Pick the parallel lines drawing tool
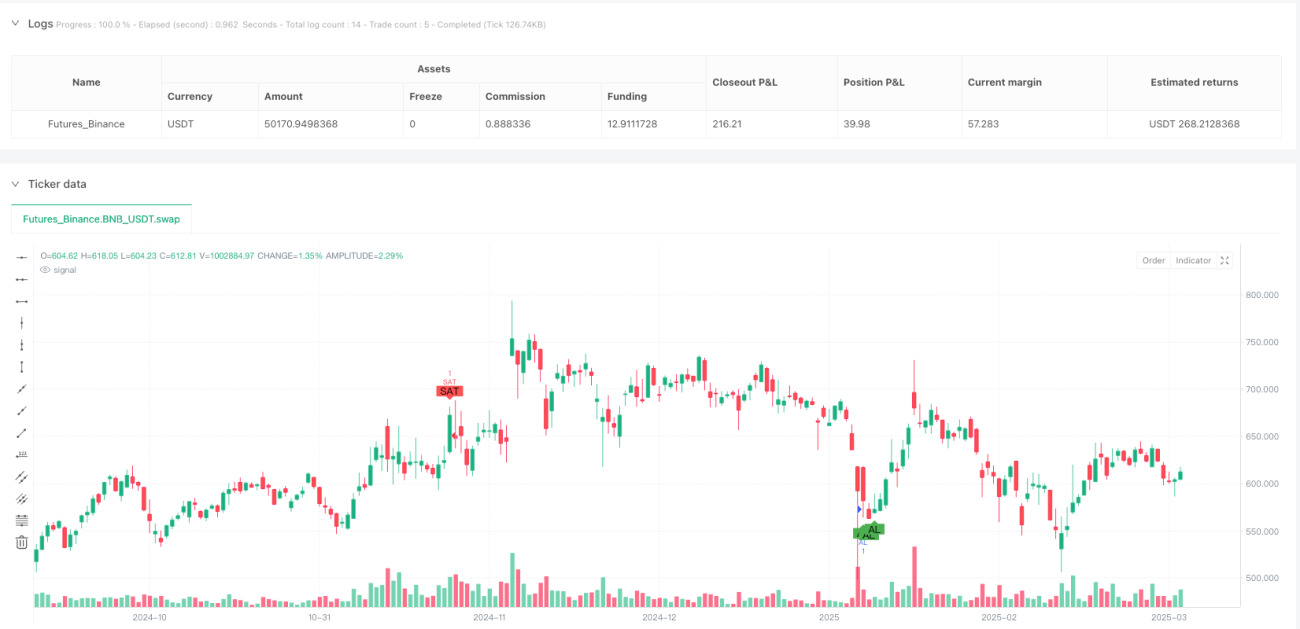1300x629 pixels. pyautogui.click(x=22, y=476)
